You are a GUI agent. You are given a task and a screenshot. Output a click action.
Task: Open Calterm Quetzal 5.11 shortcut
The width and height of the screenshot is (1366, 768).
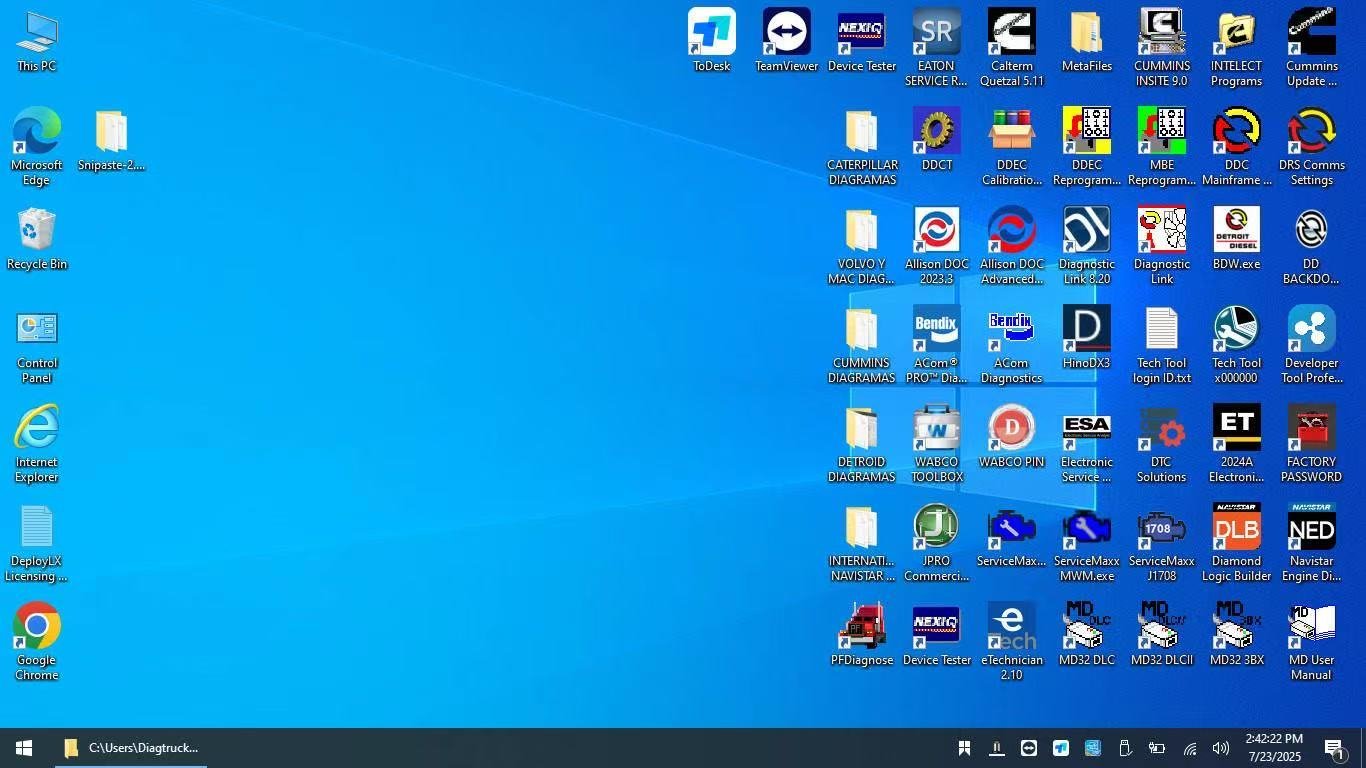click(x=1011, y=33)
